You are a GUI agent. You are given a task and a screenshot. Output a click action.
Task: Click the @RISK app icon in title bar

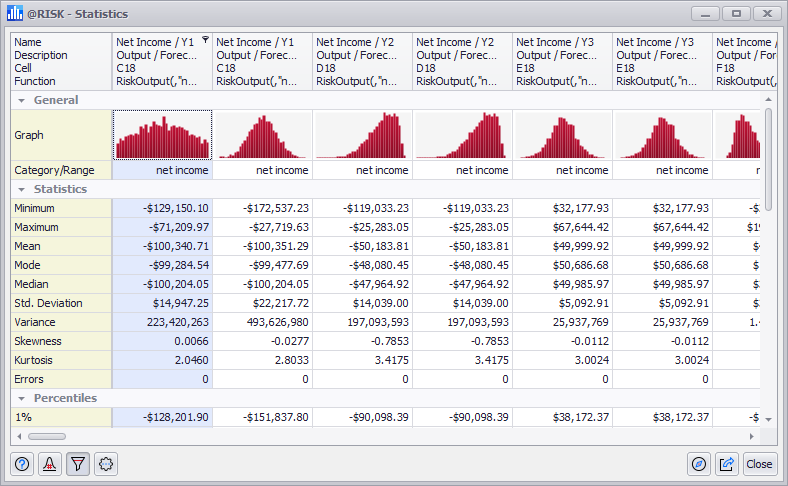(x=15, y=14)
